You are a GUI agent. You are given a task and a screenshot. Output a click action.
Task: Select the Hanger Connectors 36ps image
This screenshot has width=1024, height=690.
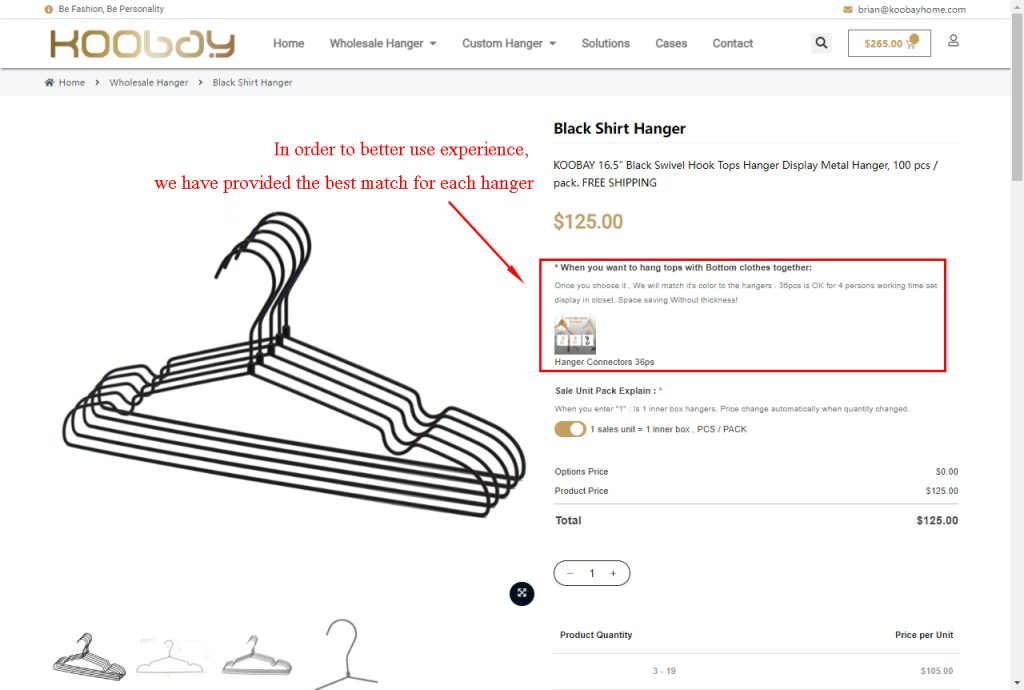(x=575, y=334)
